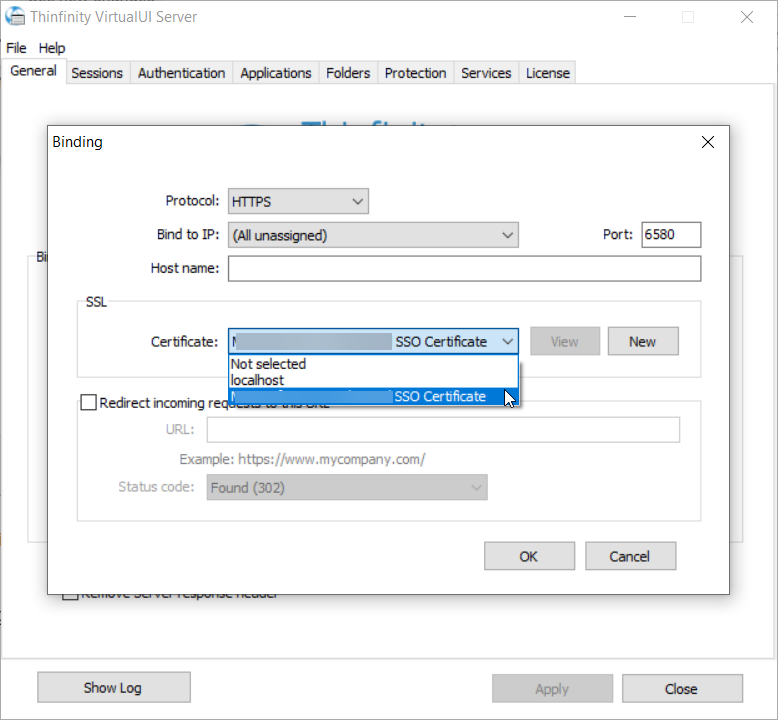Focus the Host name input field
This screenshot has height=720, width=778.
[x=464, y=268]
